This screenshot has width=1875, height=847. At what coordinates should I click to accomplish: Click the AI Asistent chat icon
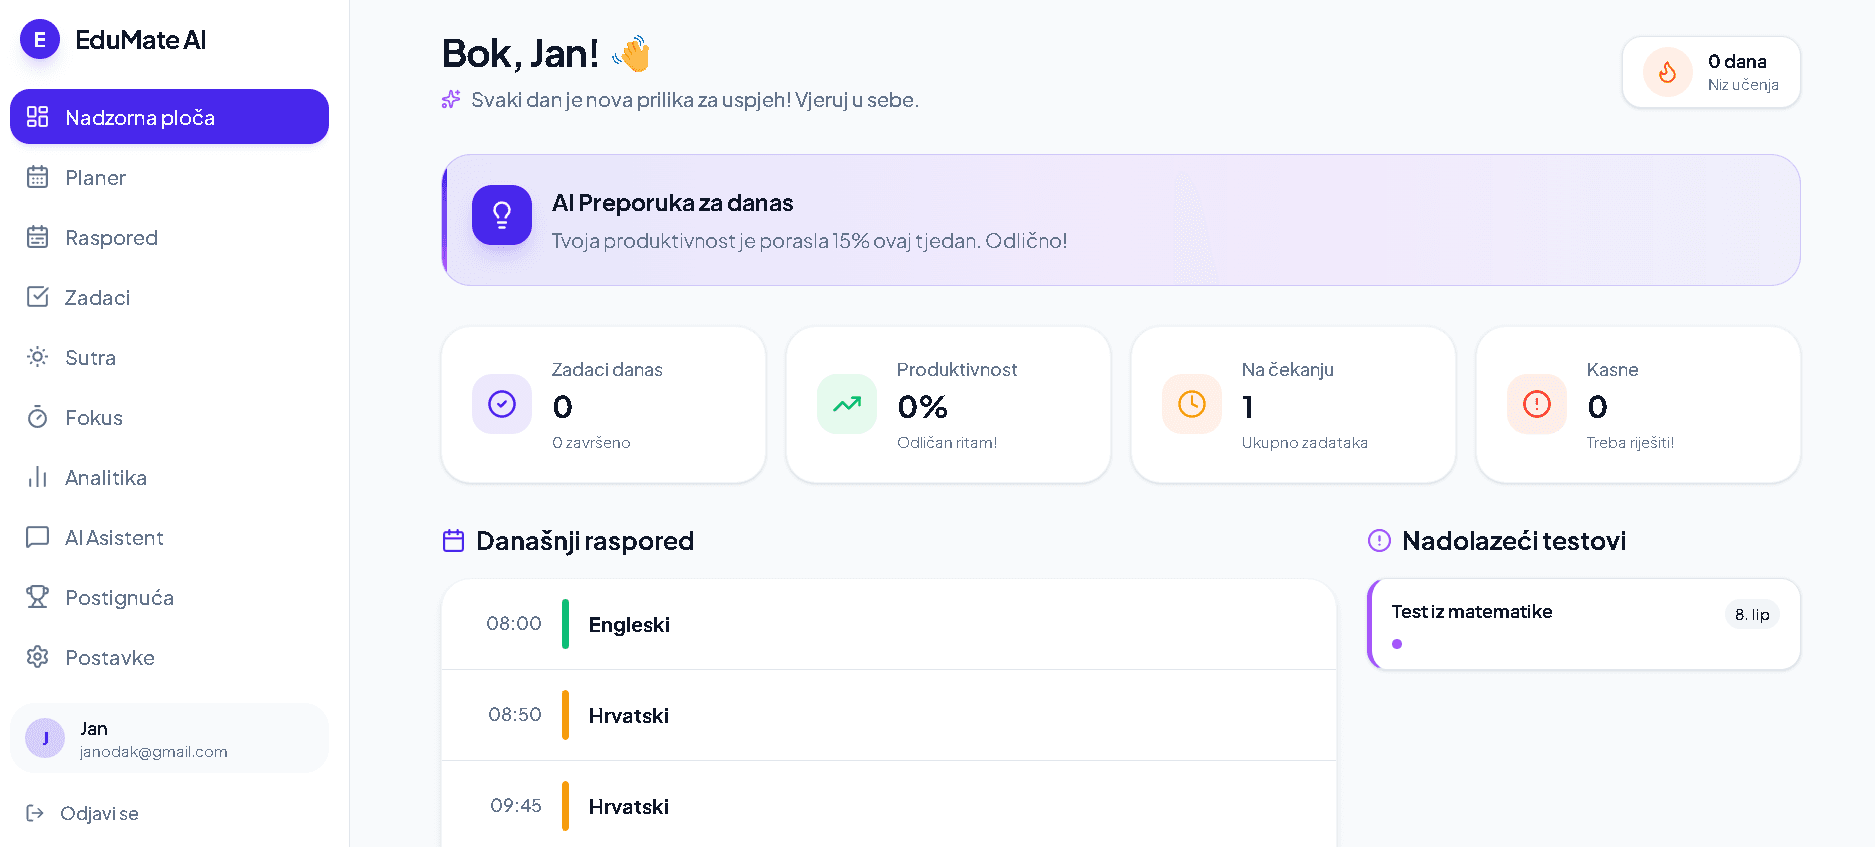point(37,537)
